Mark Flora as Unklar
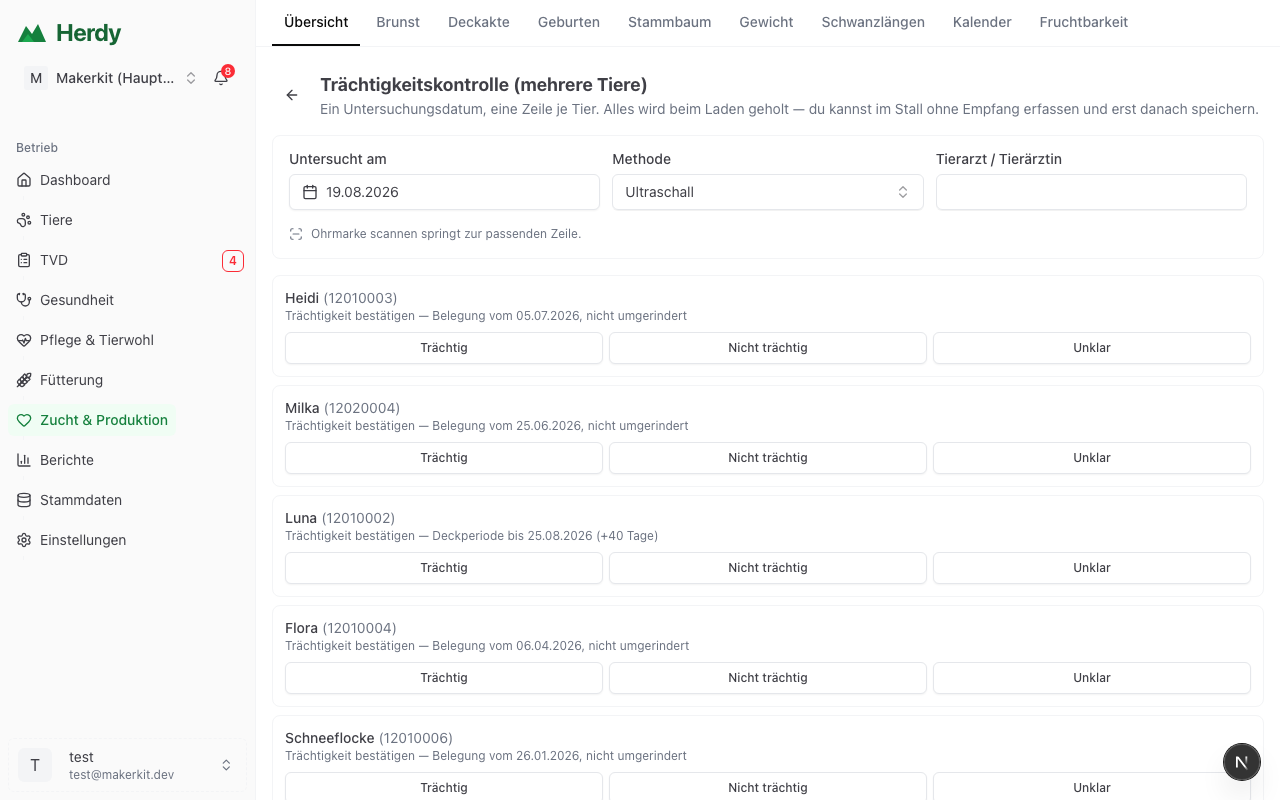1280x800 pixels. 1092,678
